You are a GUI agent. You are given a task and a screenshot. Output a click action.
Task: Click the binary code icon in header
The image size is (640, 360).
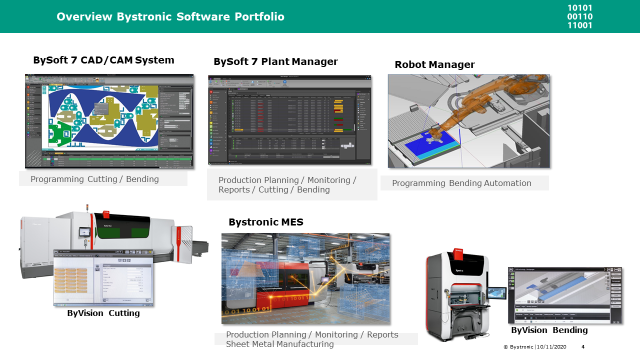pyautogui.click(x=580, y=17)
